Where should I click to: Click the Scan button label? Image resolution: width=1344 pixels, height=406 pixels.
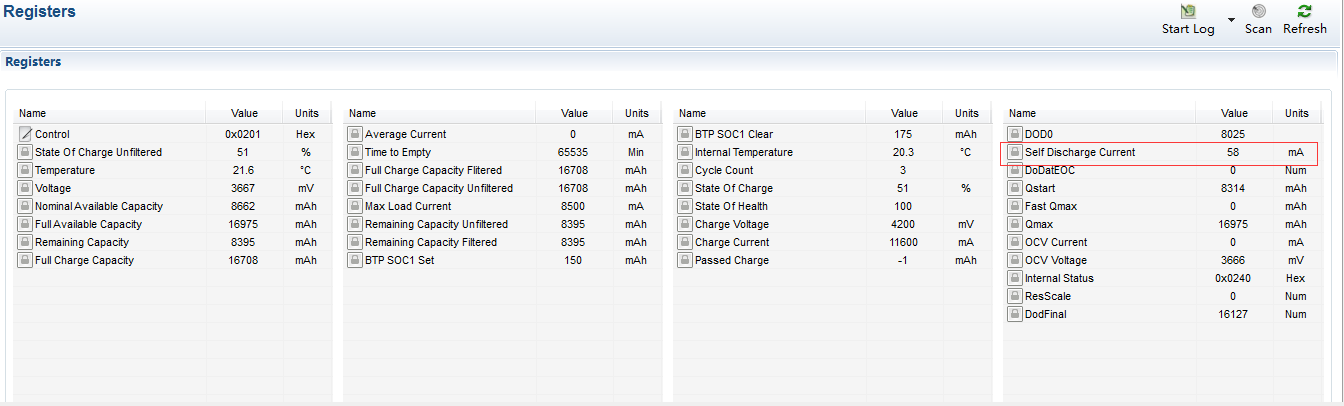click(x=1258, y=29)
